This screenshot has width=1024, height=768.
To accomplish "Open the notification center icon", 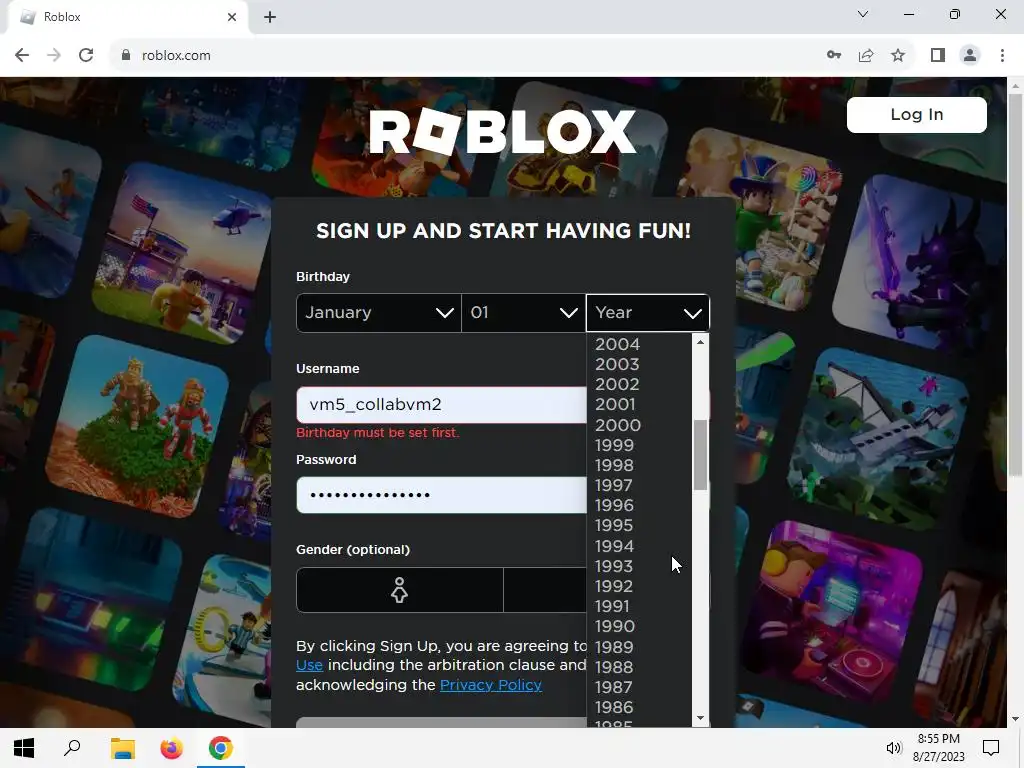I will click(991, 748).
